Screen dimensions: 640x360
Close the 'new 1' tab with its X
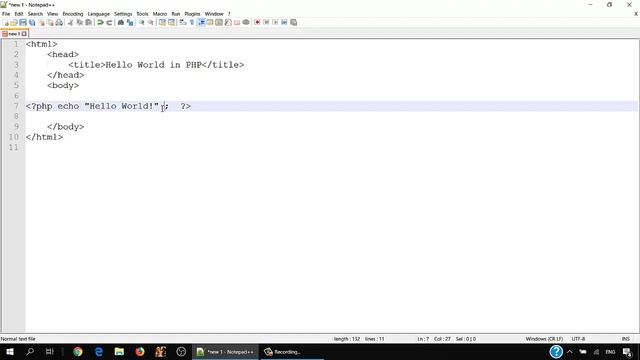point(24,34)
